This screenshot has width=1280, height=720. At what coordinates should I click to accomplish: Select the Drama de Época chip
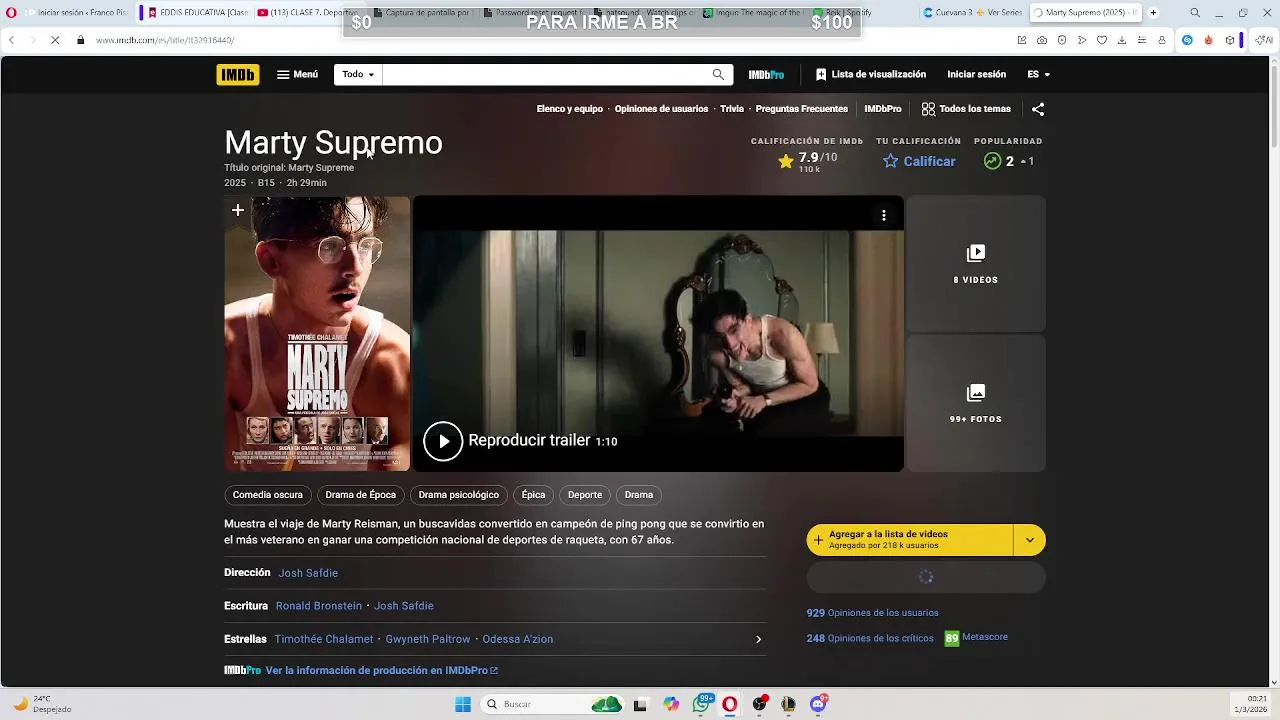[361, 495]
